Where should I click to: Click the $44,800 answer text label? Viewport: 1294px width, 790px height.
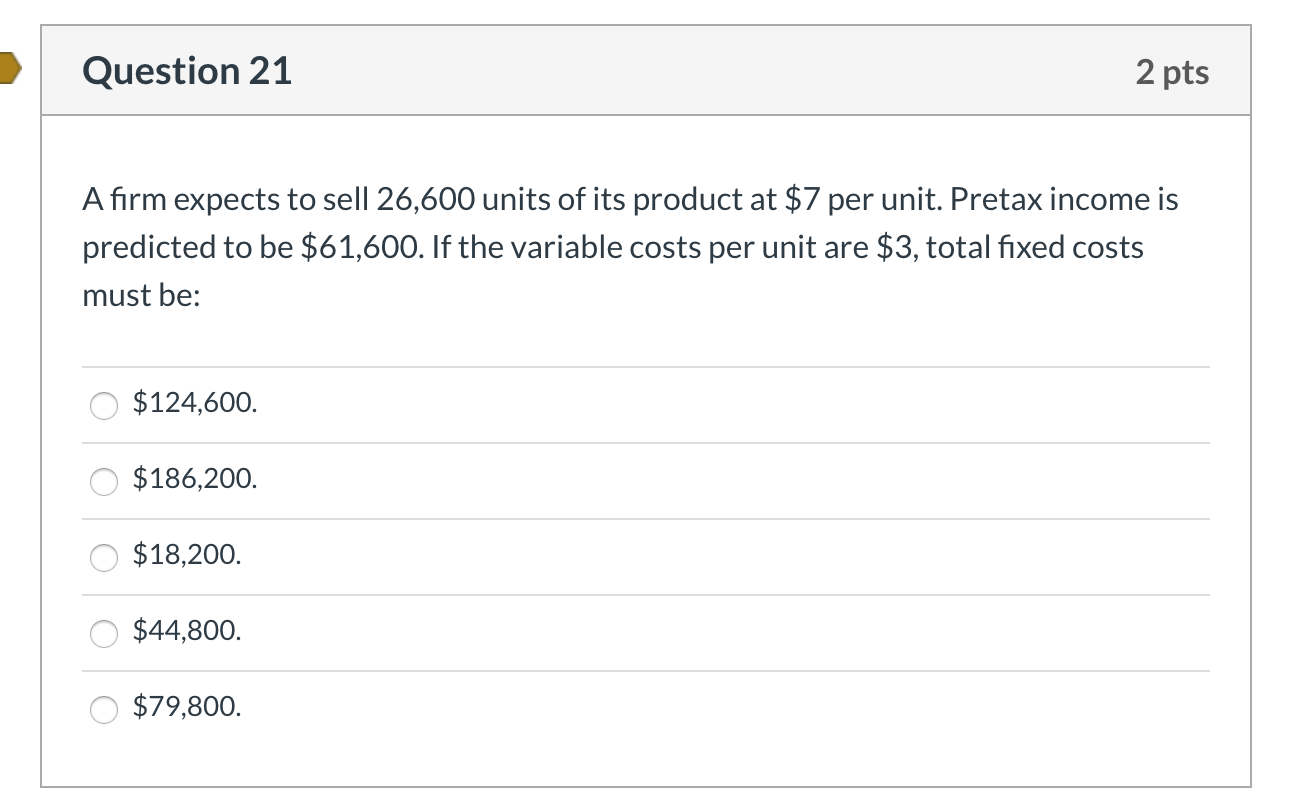185,631
